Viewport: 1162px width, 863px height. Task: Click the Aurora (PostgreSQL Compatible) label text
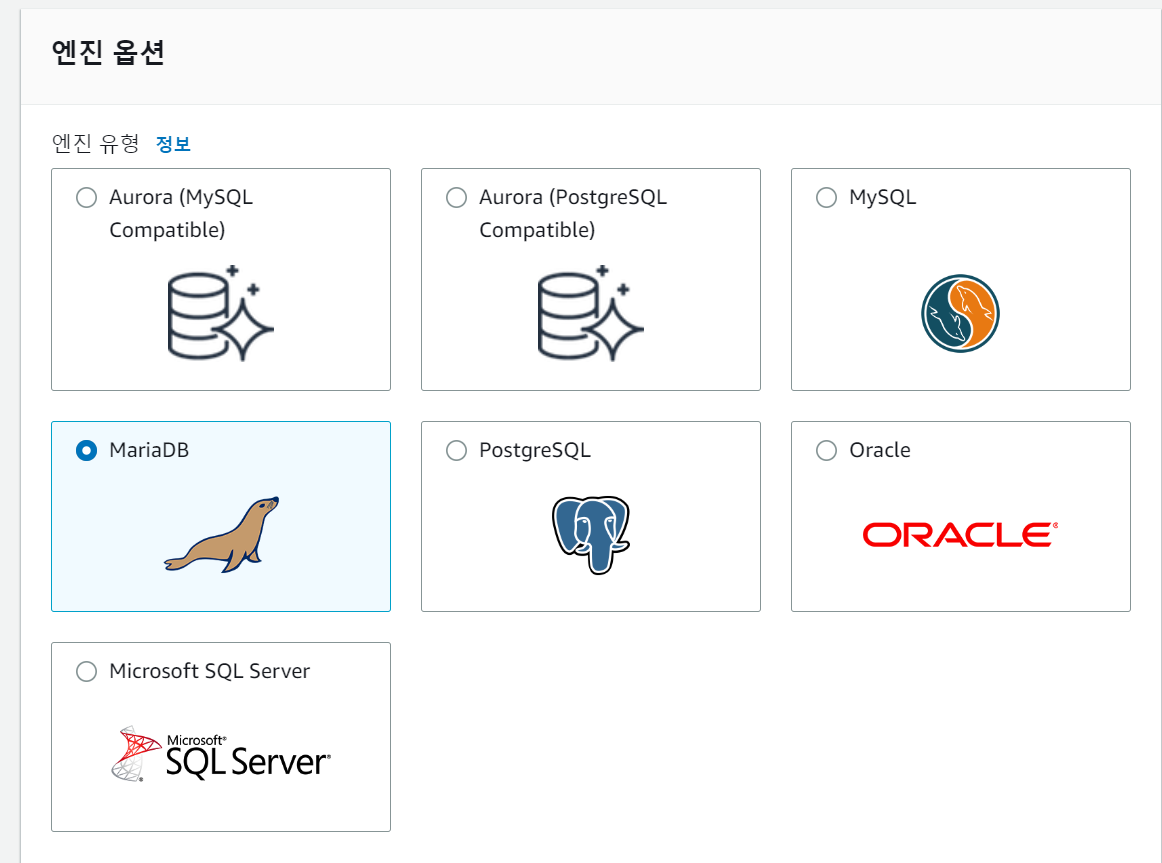tap(573, 213)
